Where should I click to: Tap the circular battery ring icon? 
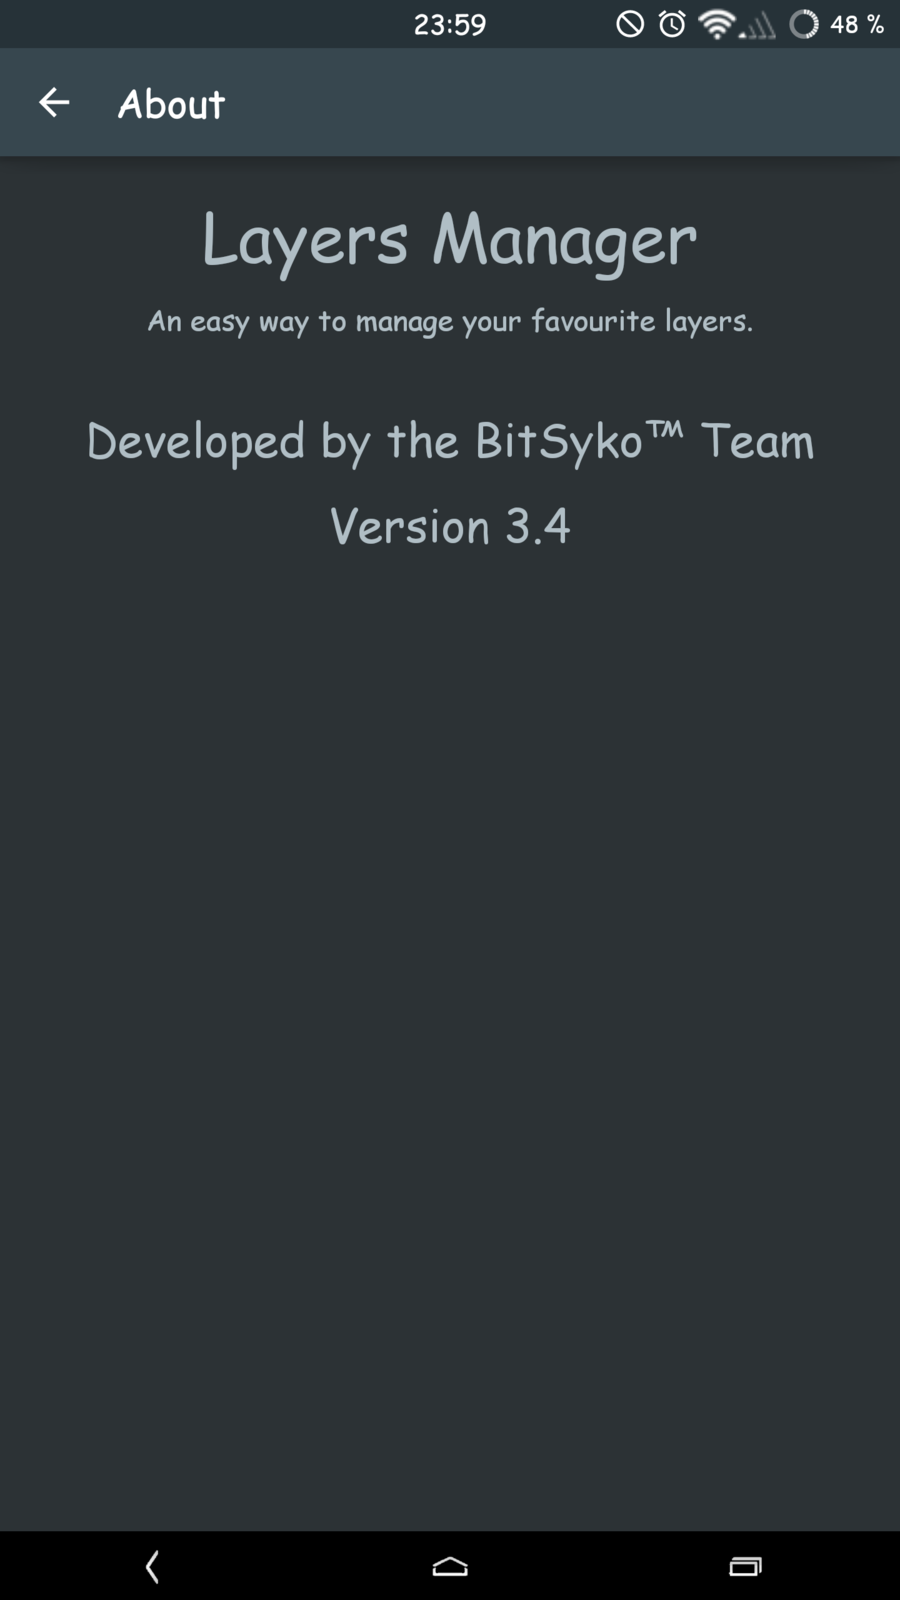pyautogui.click(x=804, y=24)
